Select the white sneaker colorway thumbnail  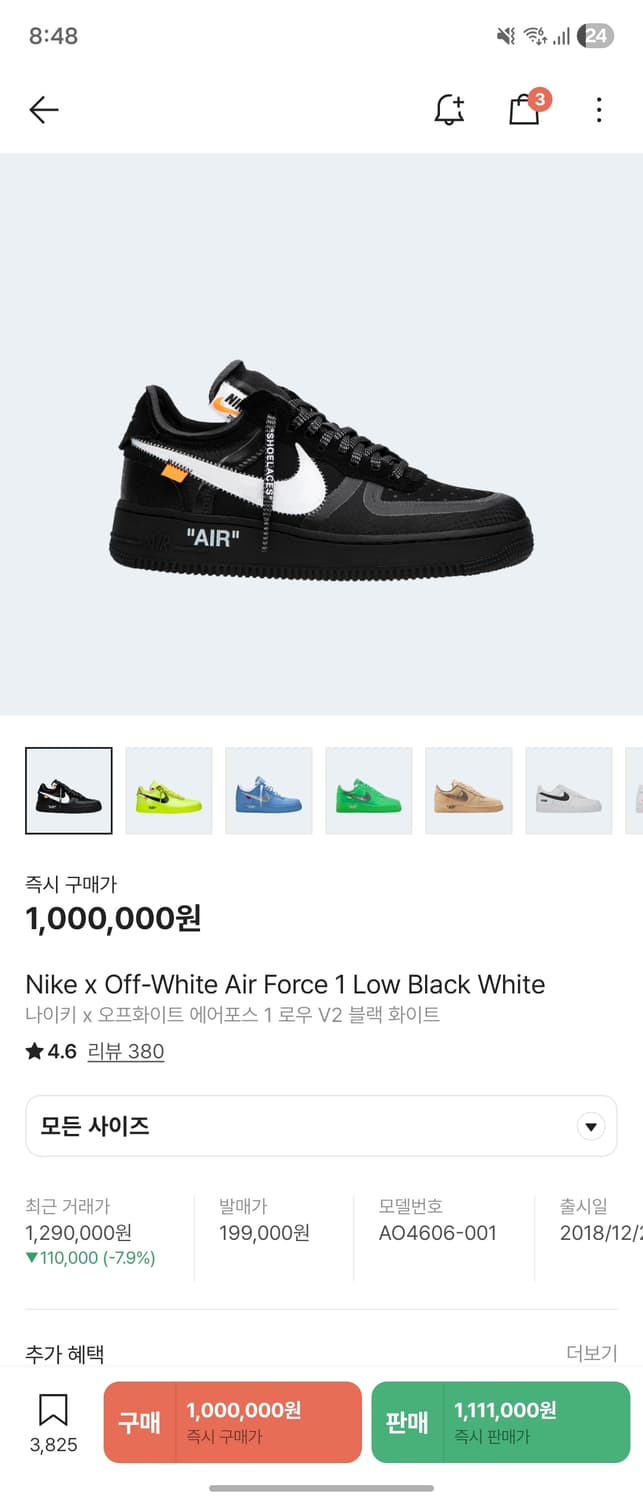569,791
